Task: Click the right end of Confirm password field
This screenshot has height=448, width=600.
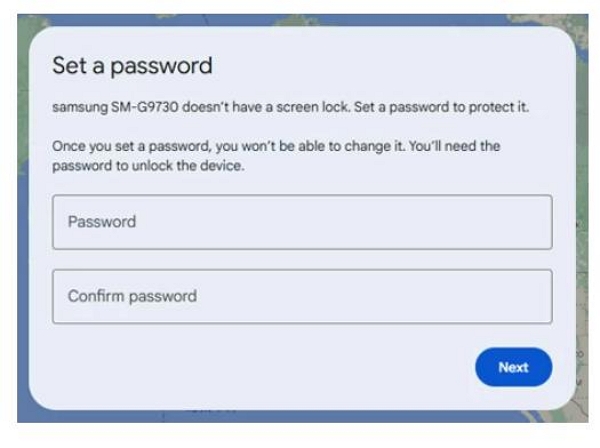Action: (530, 296)
